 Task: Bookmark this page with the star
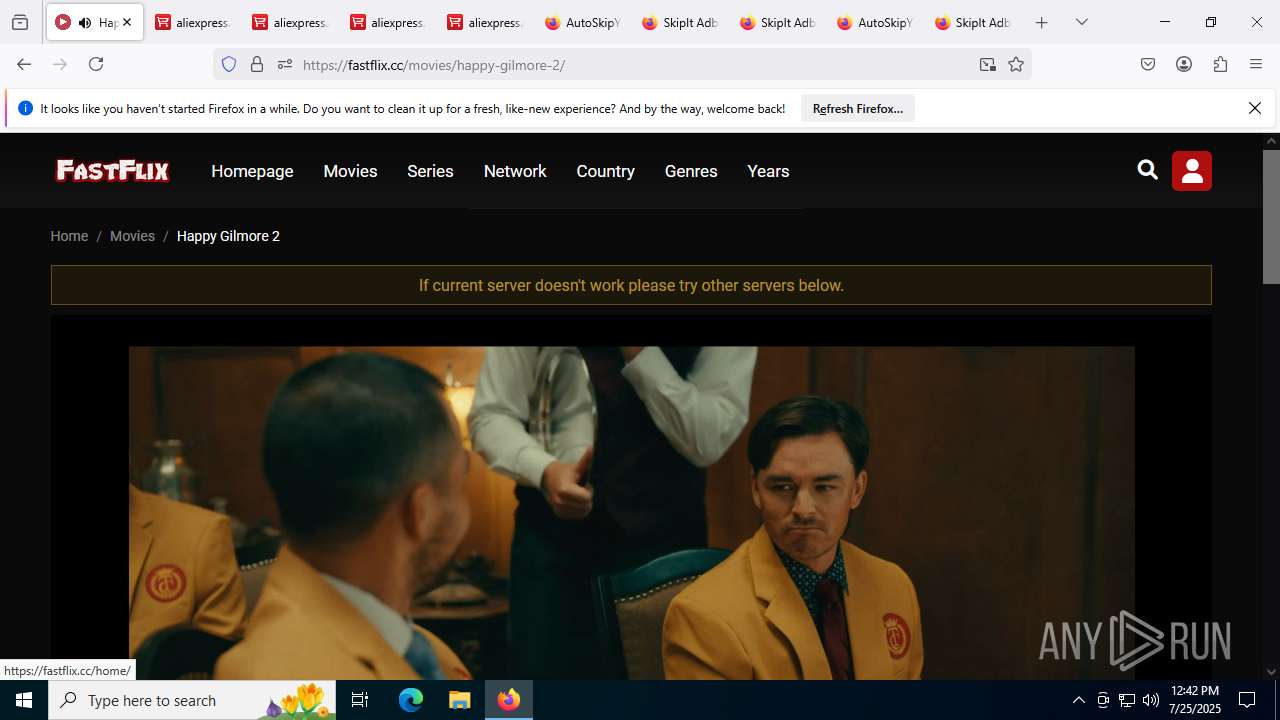coord(1016,64)
